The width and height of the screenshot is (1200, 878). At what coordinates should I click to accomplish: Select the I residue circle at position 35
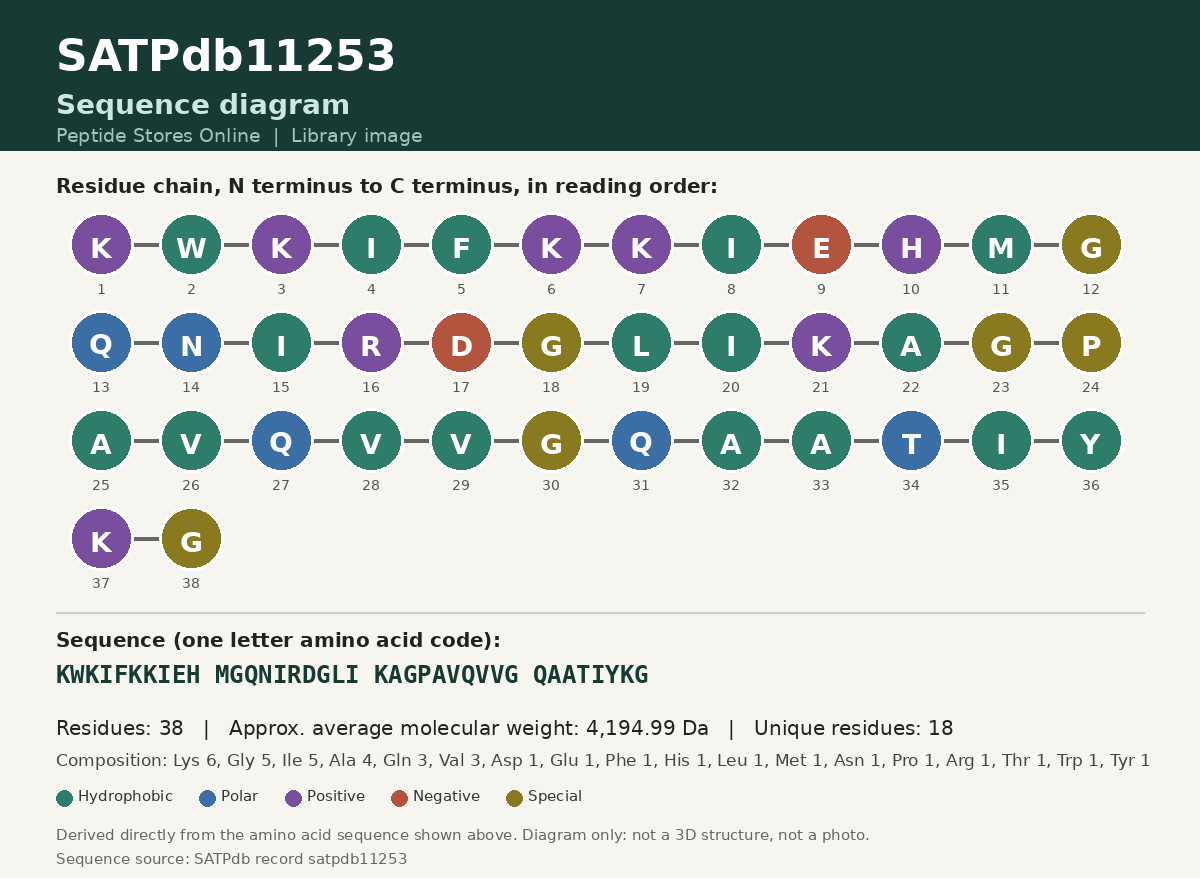tap(1001, 441)
